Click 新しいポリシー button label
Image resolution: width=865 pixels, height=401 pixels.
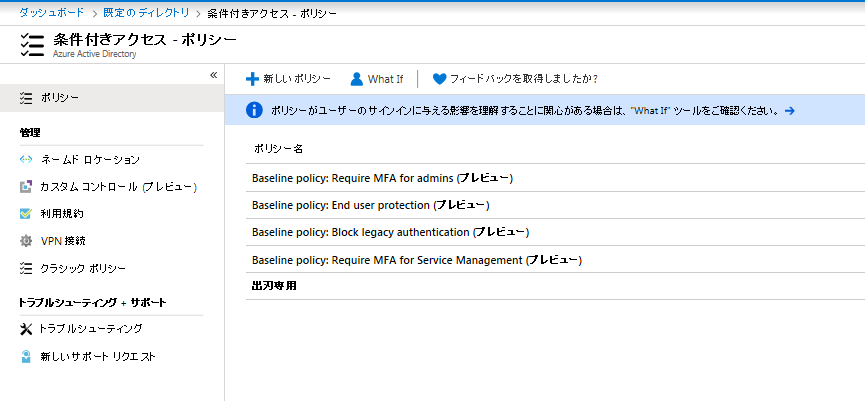click(x=297, y=79)
